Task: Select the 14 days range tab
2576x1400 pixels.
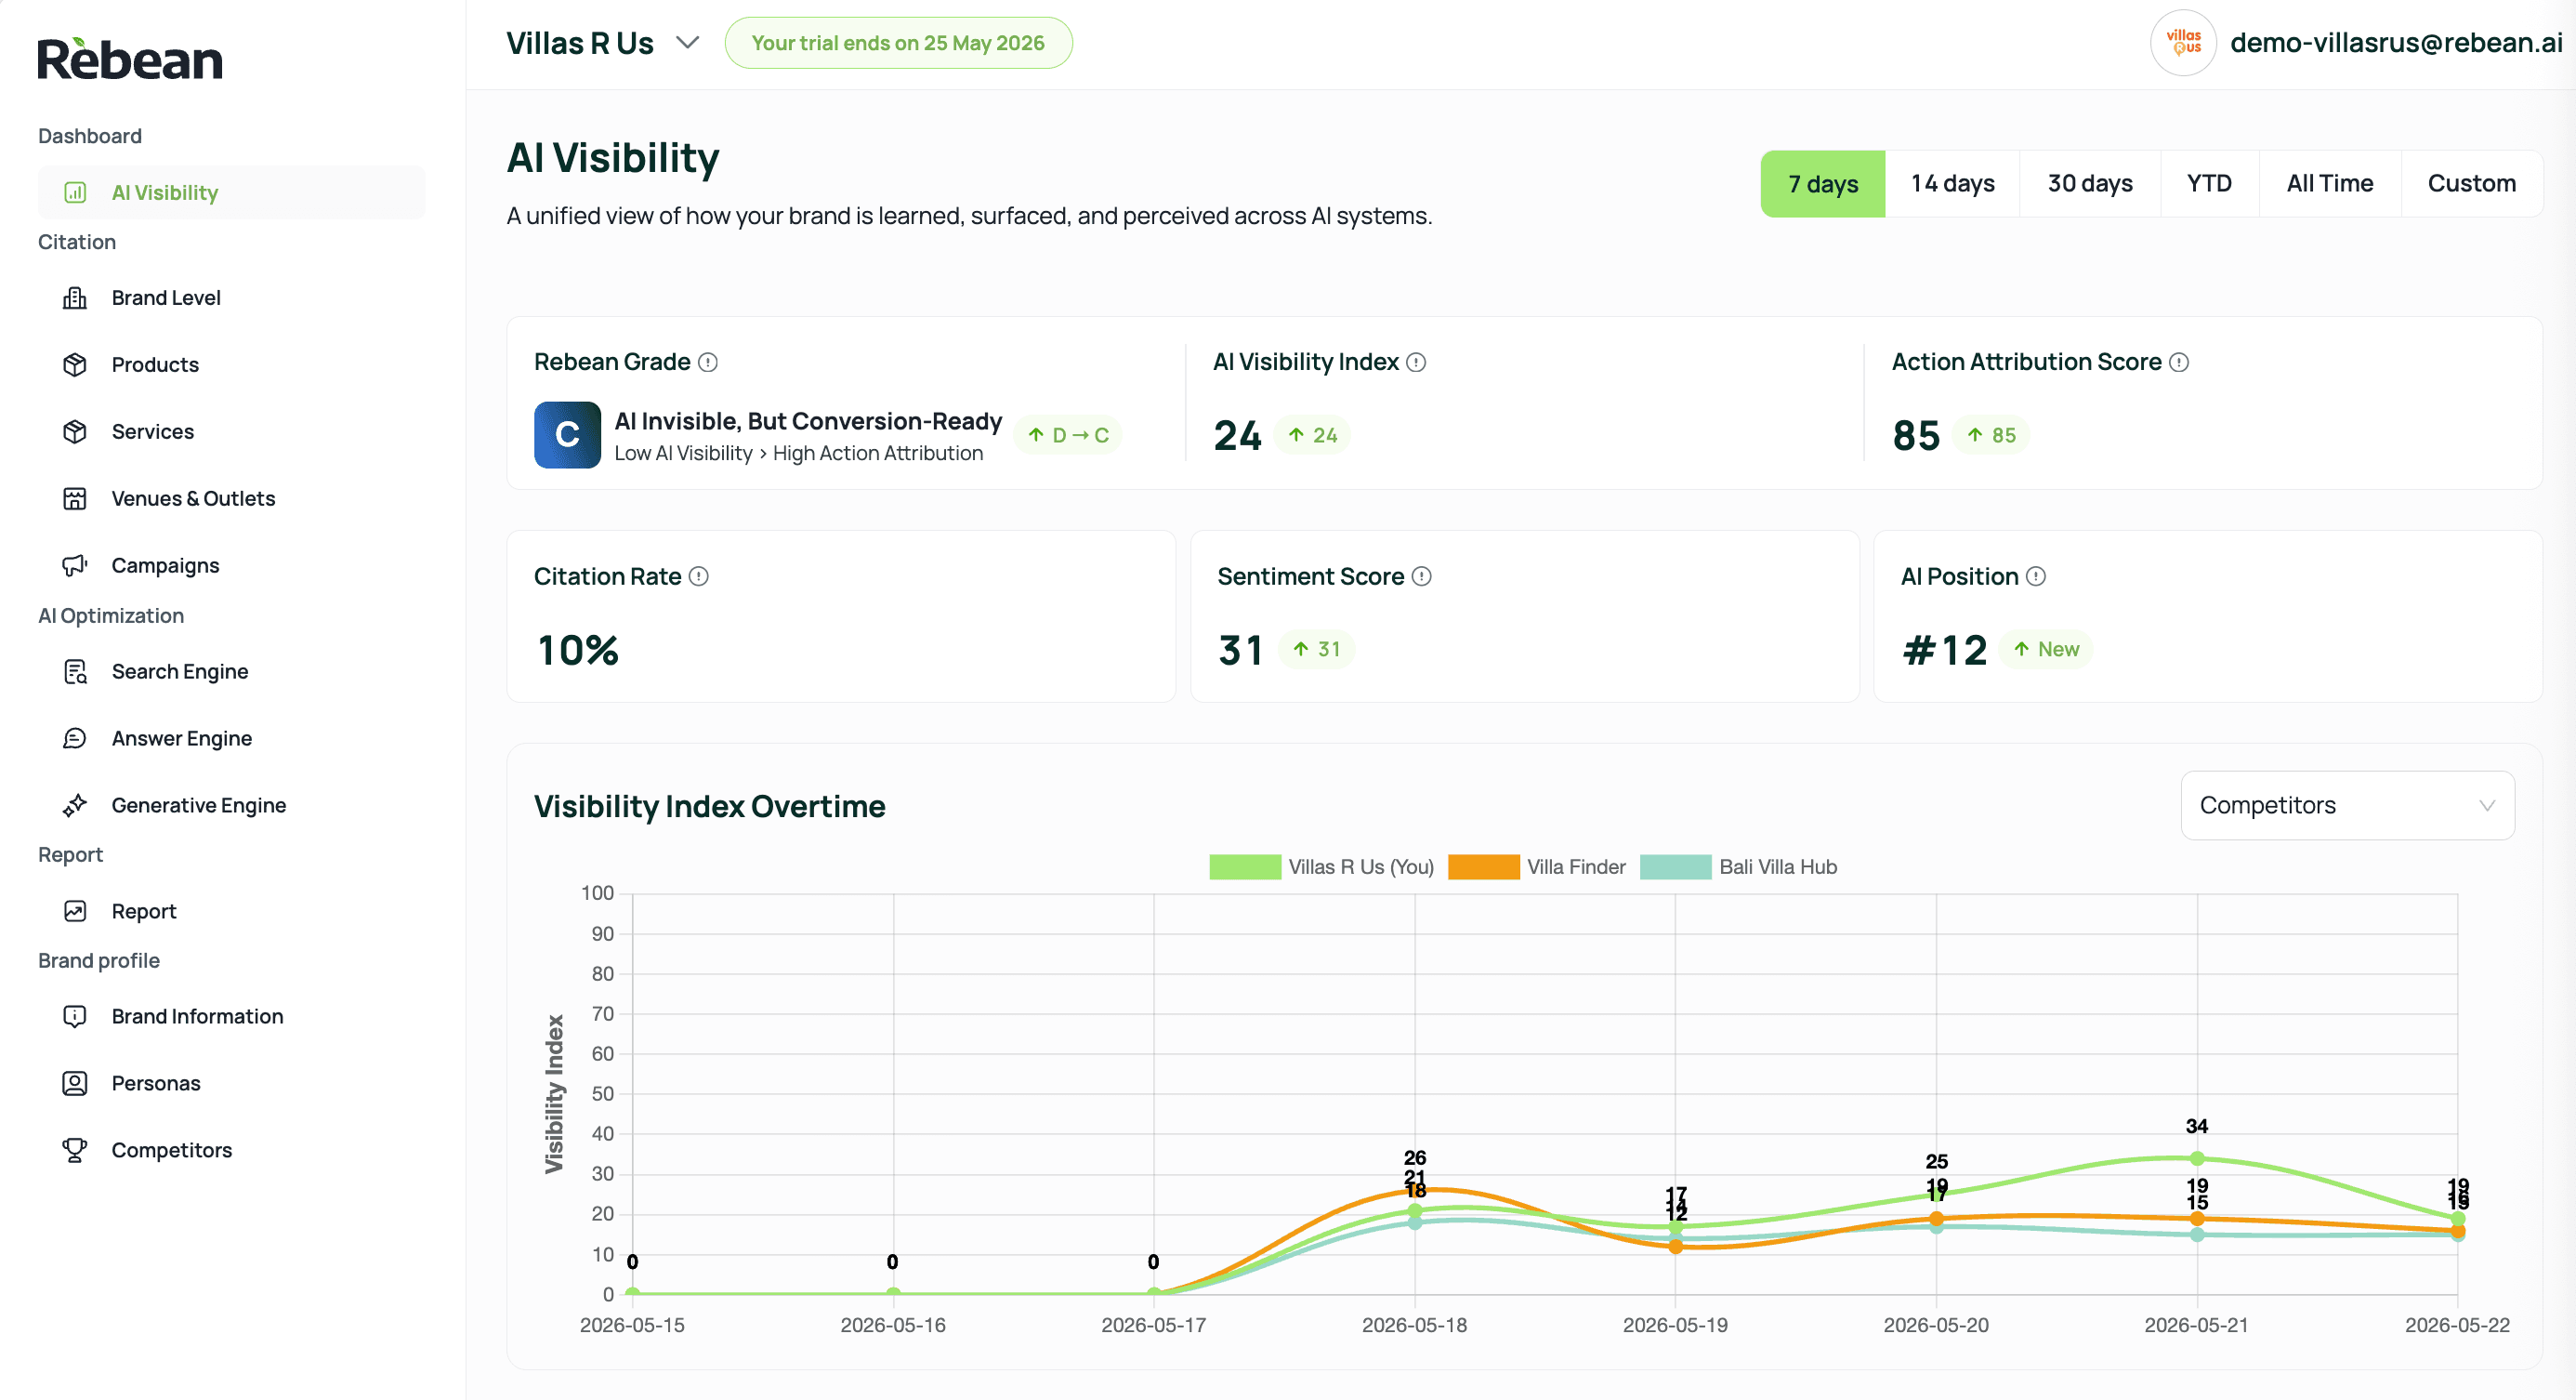Action: 1952,184
